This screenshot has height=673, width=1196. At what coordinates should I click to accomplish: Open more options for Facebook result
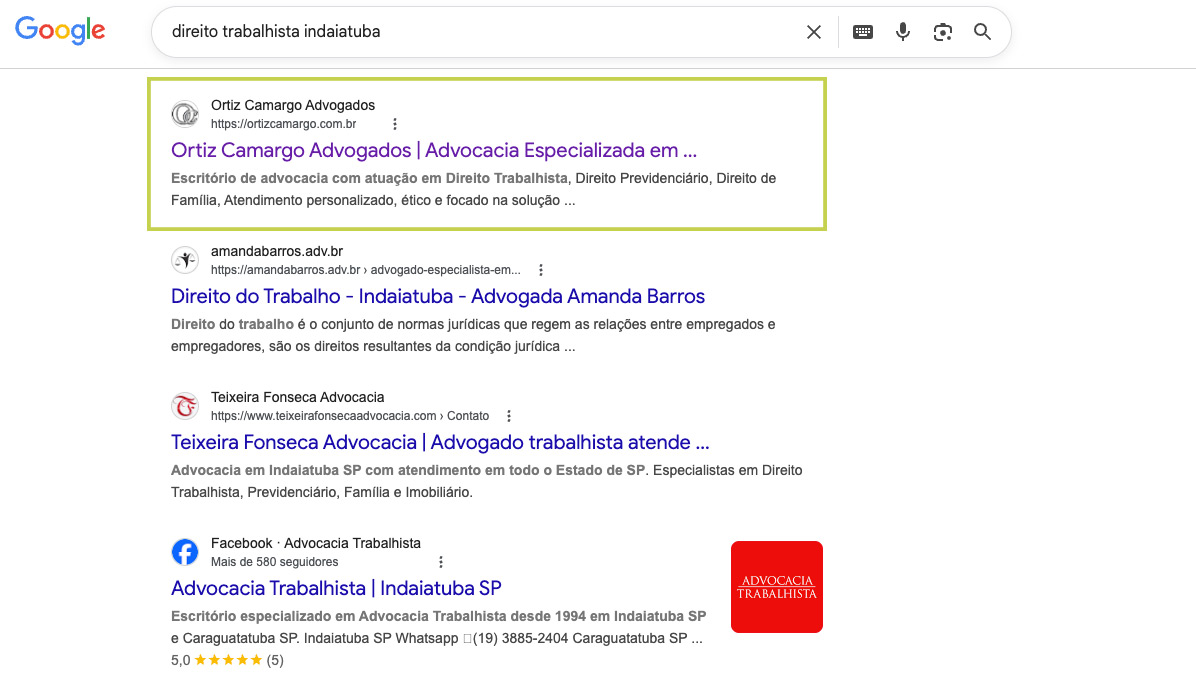[441, 562]
